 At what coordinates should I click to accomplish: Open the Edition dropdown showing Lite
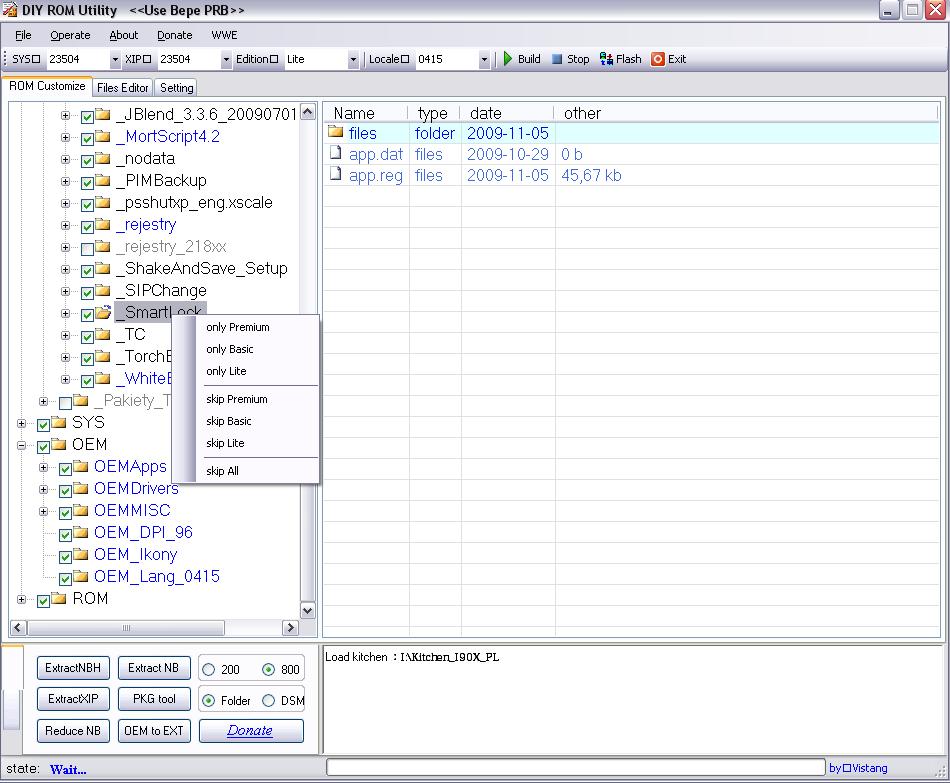353,60
